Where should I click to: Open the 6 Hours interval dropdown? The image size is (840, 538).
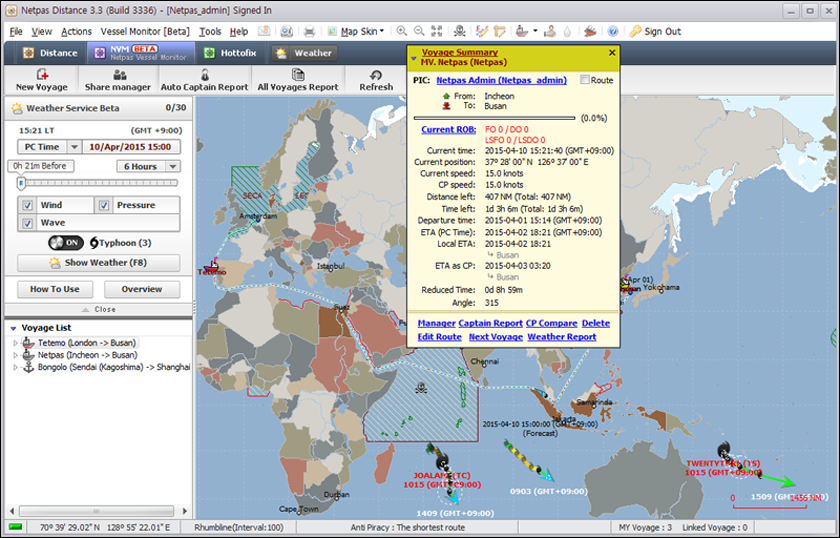coord(148,167)
